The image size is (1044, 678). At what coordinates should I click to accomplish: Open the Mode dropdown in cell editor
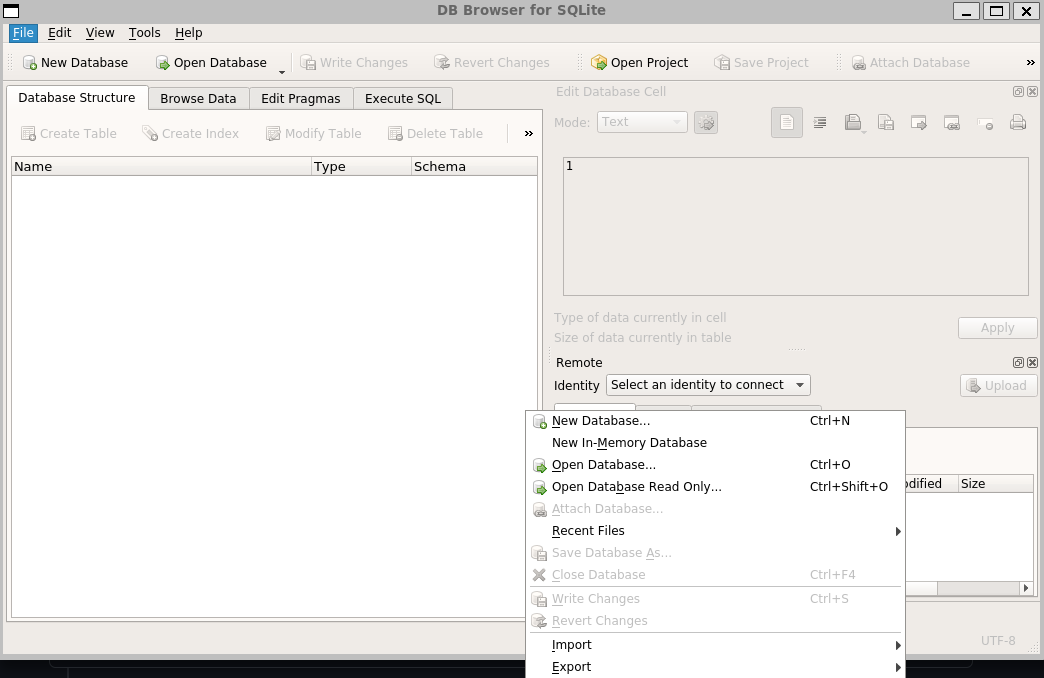(x=642, y=121)
